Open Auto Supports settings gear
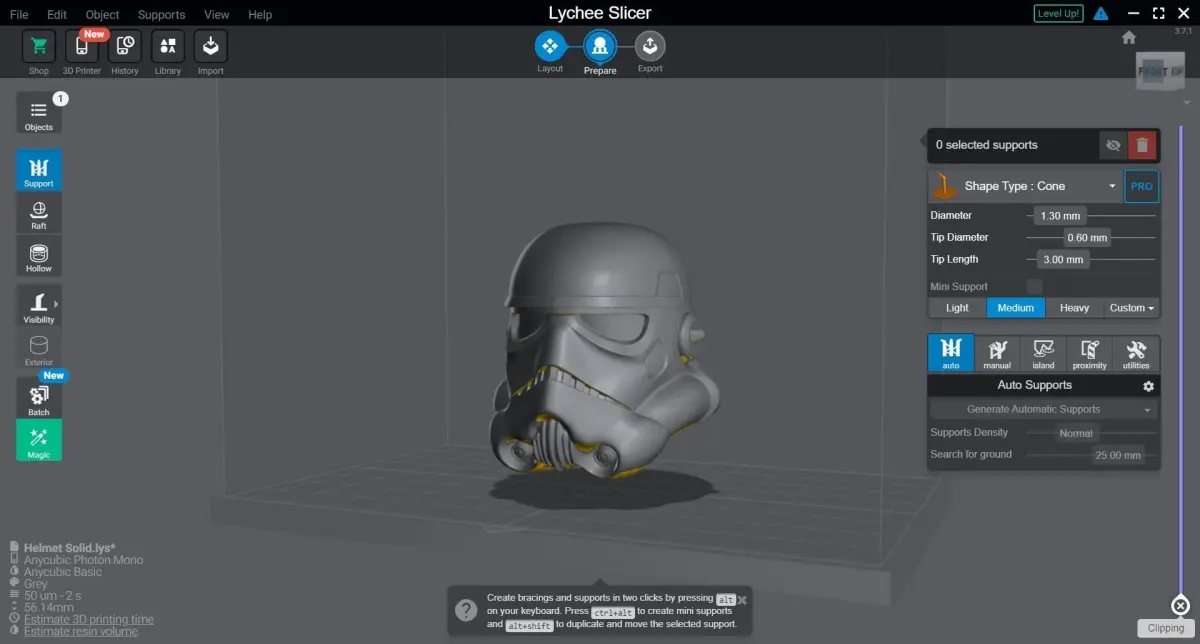 1148,386
